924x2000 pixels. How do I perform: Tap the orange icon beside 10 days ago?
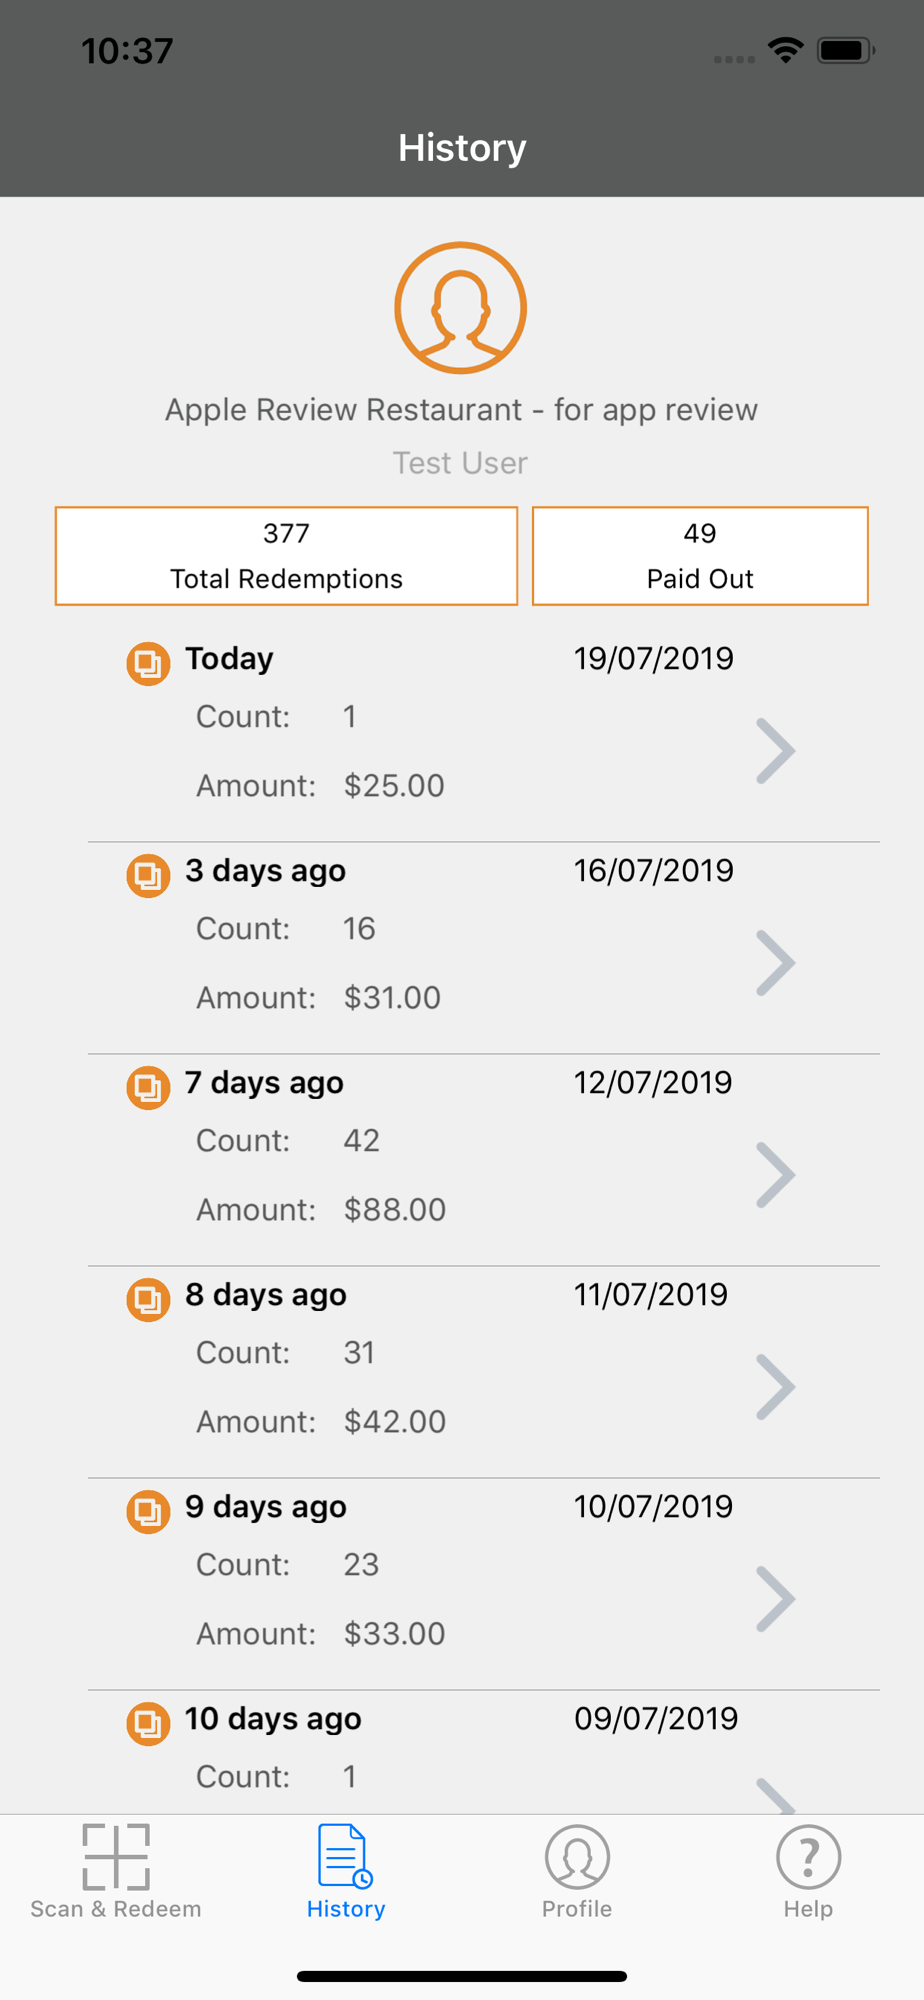(x=148, y=1723)
